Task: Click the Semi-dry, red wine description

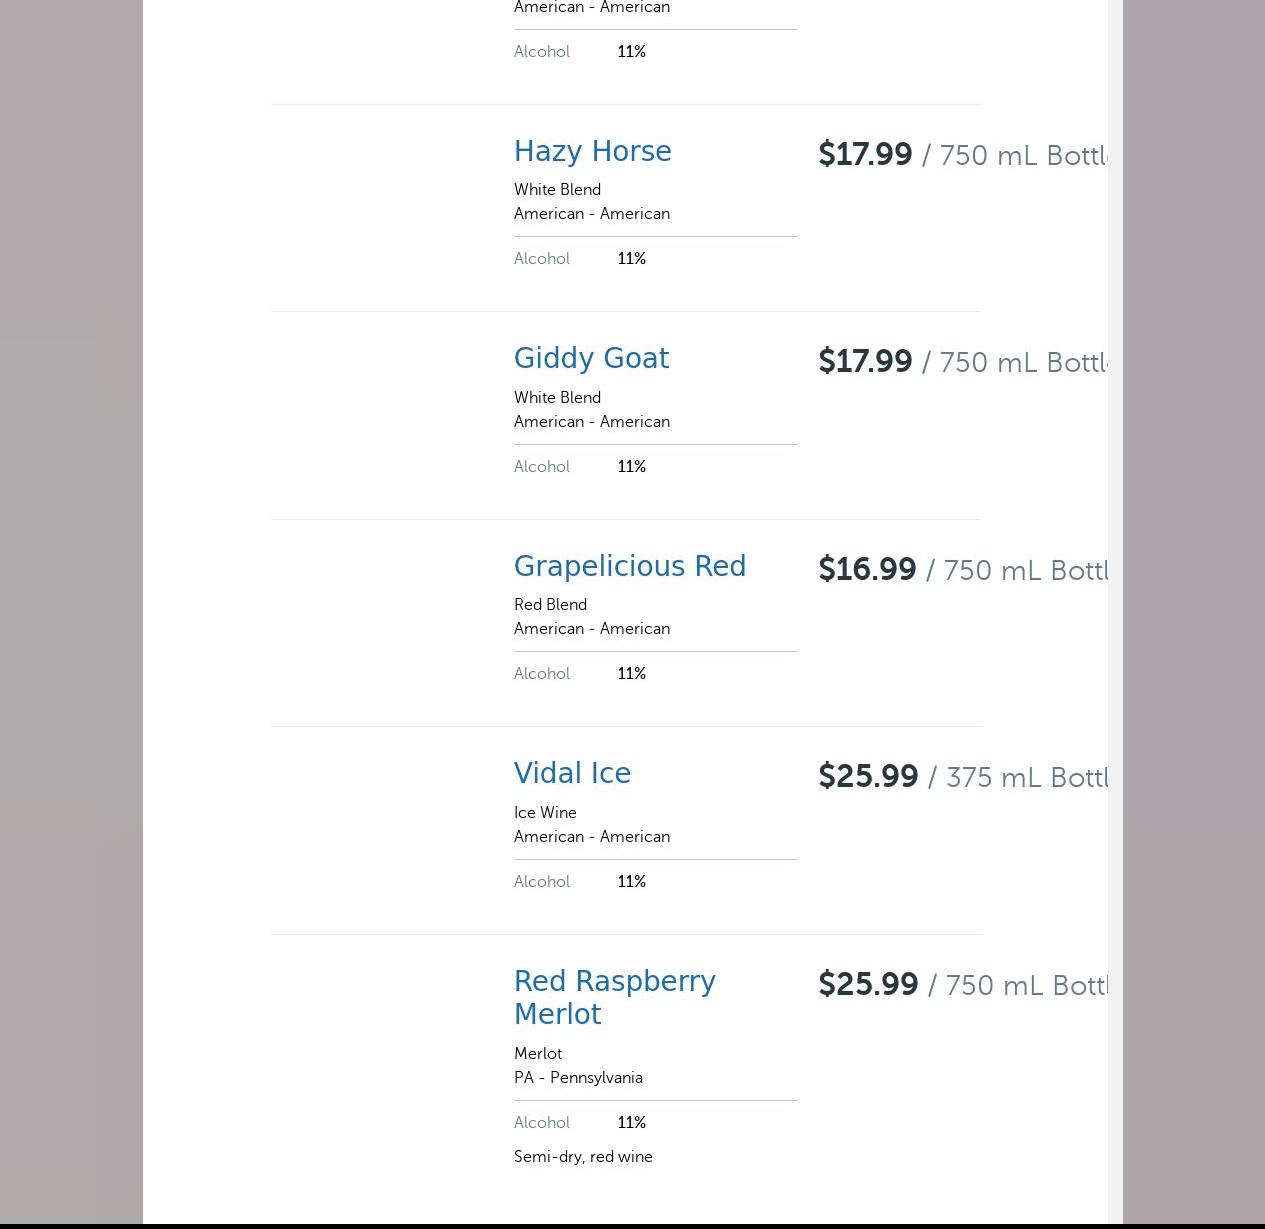Action: pos(583,1157)
